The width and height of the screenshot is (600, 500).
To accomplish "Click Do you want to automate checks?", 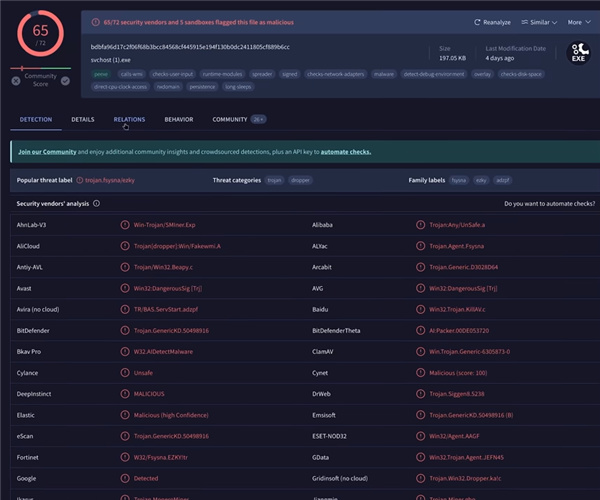I will click(549, 204).
